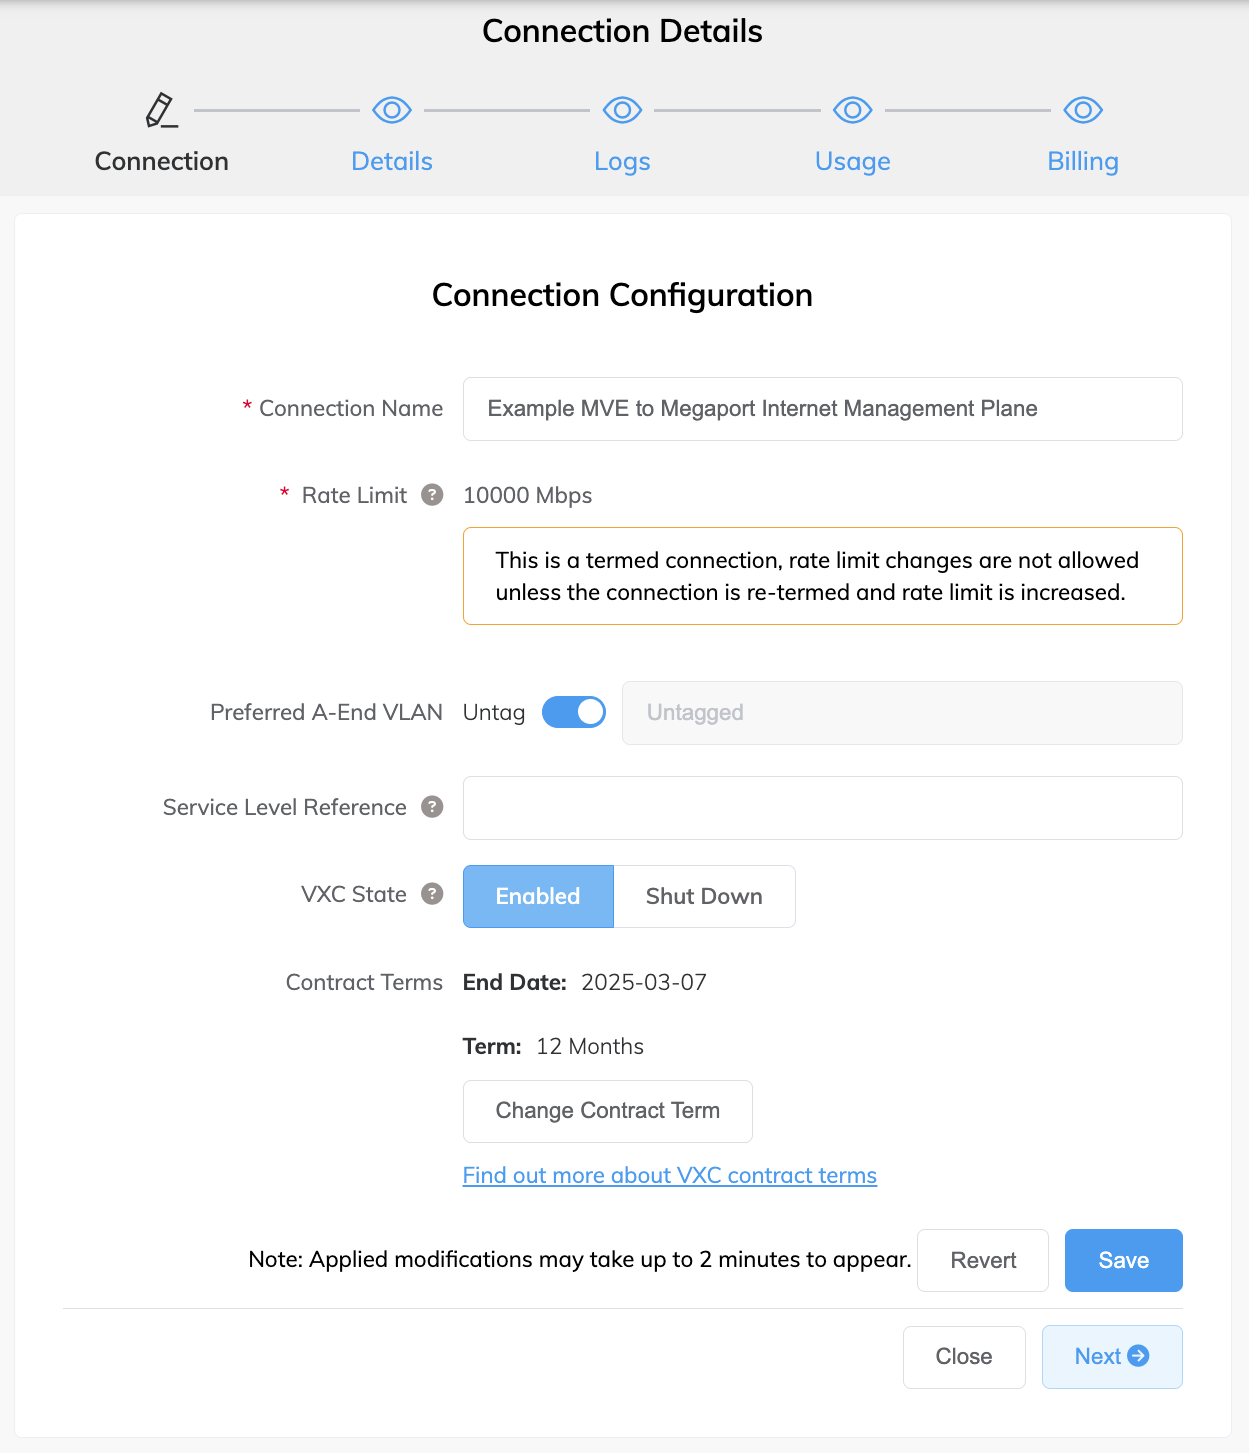The width and height of the screenshot is (1249, 1453).
Task: Click the Next button to continue
Action: tap(1112, 1356)
